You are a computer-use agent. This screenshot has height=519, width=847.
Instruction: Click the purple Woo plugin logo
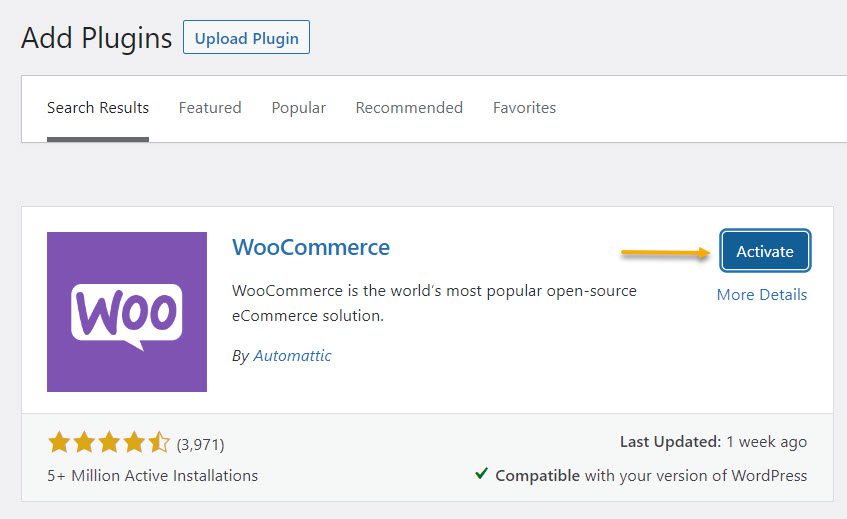tap(127, 312)
